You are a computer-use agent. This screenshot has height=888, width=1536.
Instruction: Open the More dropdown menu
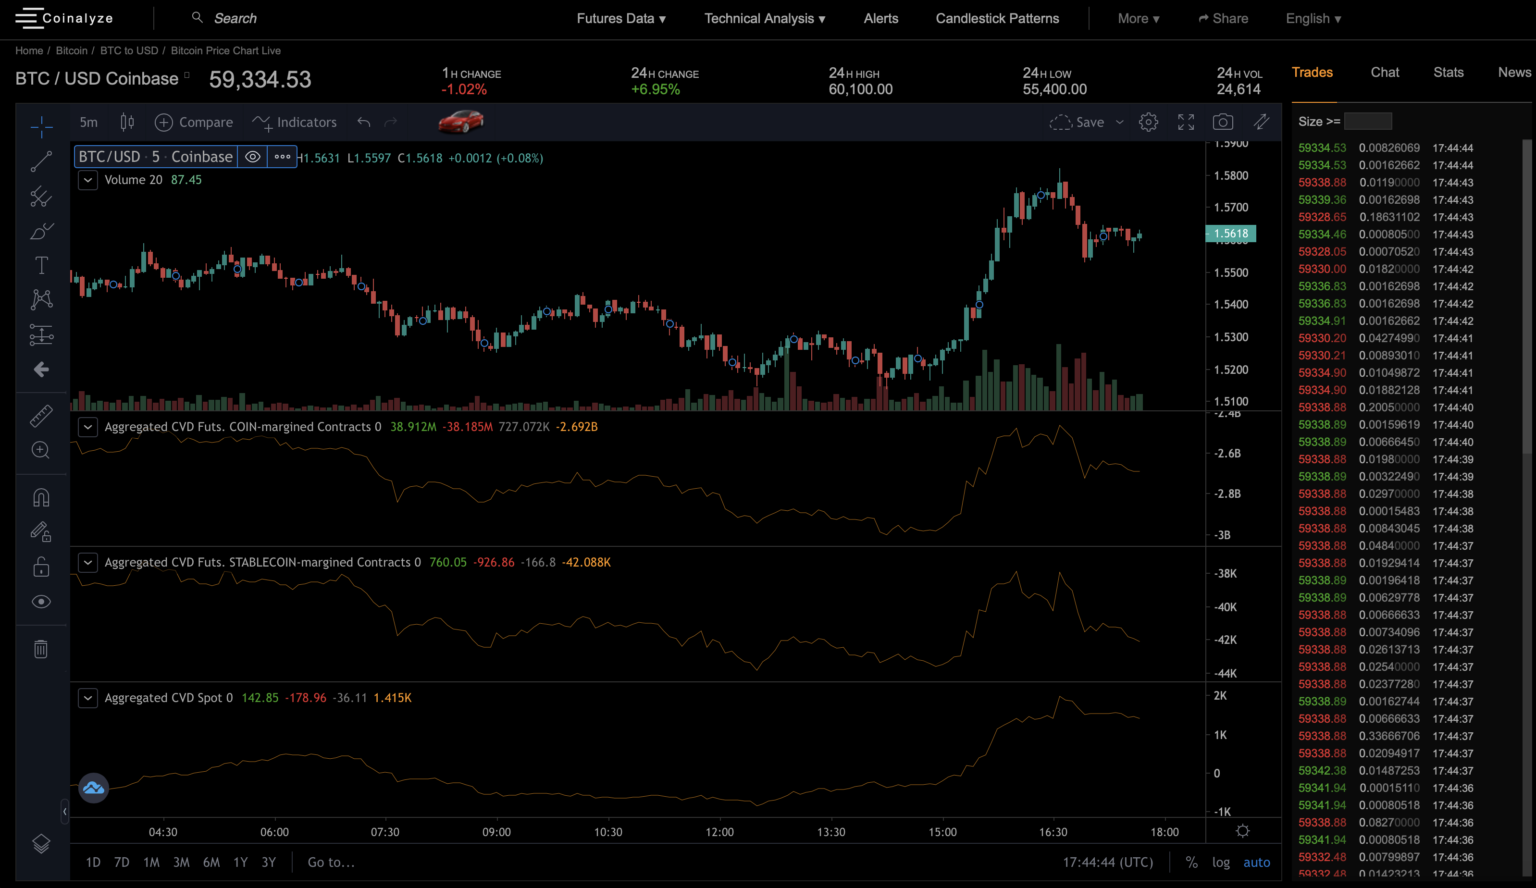[1139, 18]
